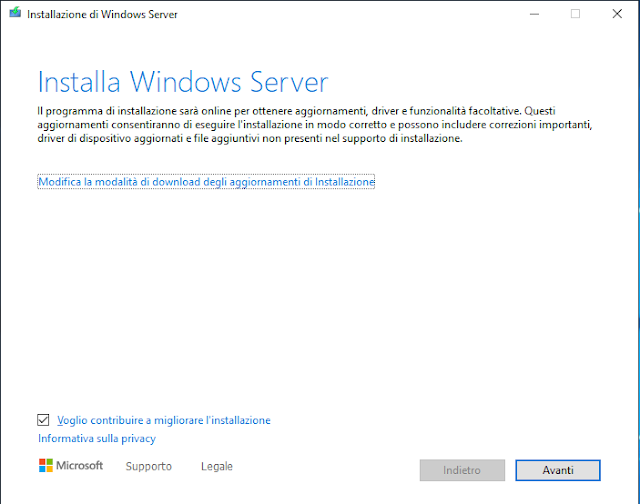Click the Indietro button
This screenshot has height=504, width=640.
click(462, 470)
